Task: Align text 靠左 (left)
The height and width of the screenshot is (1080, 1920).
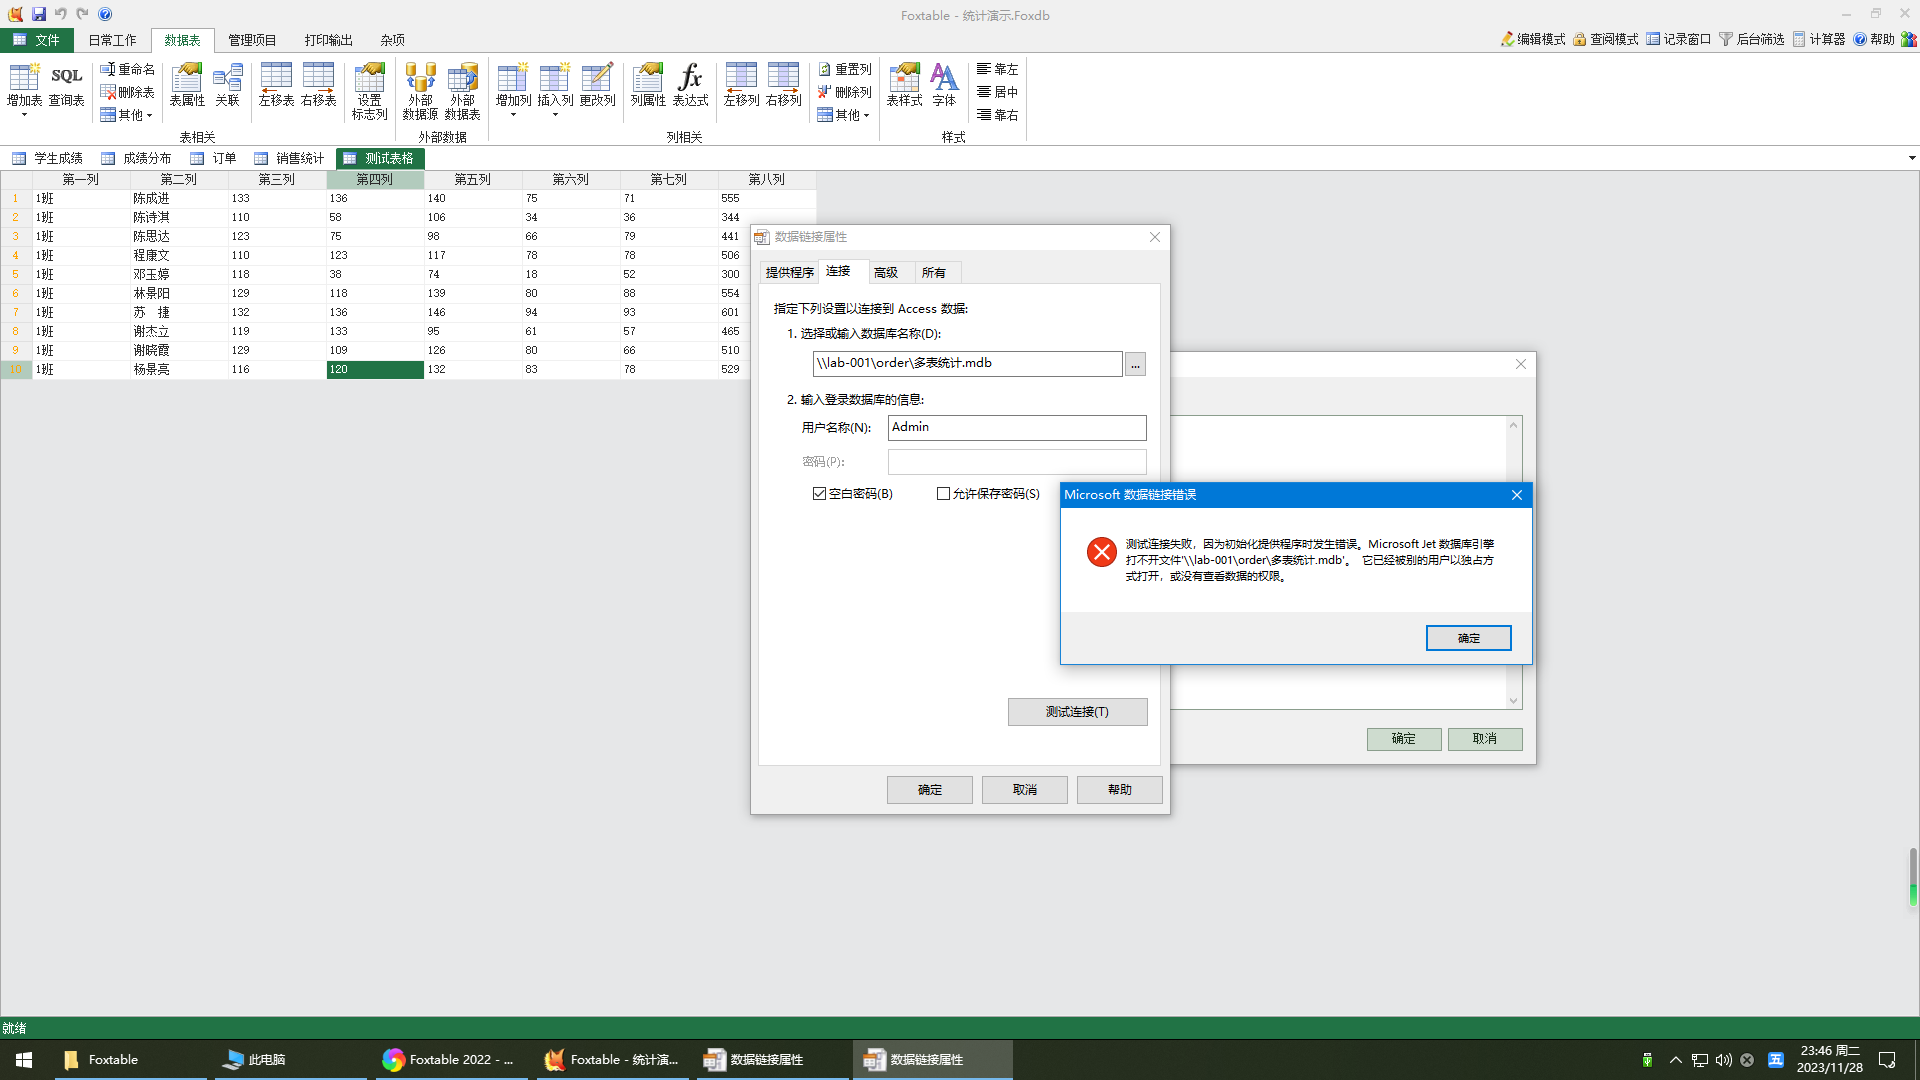Action: tap(997, 69)
